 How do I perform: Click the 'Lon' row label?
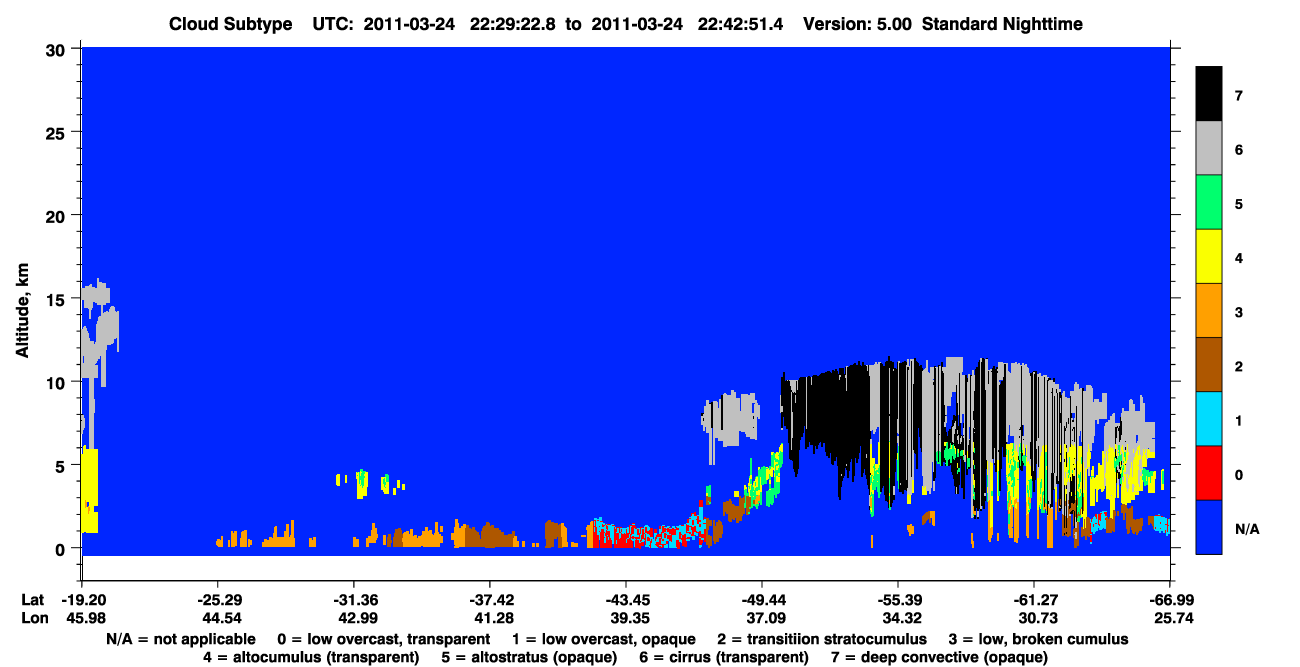point(33,619)
